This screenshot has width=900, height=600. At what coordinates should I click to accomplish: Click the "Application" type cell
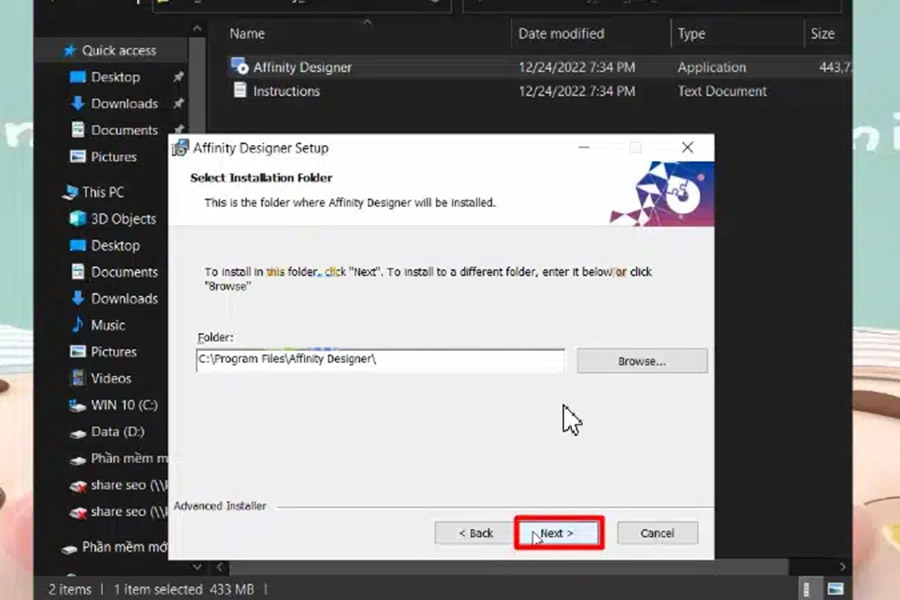point(712,67)
